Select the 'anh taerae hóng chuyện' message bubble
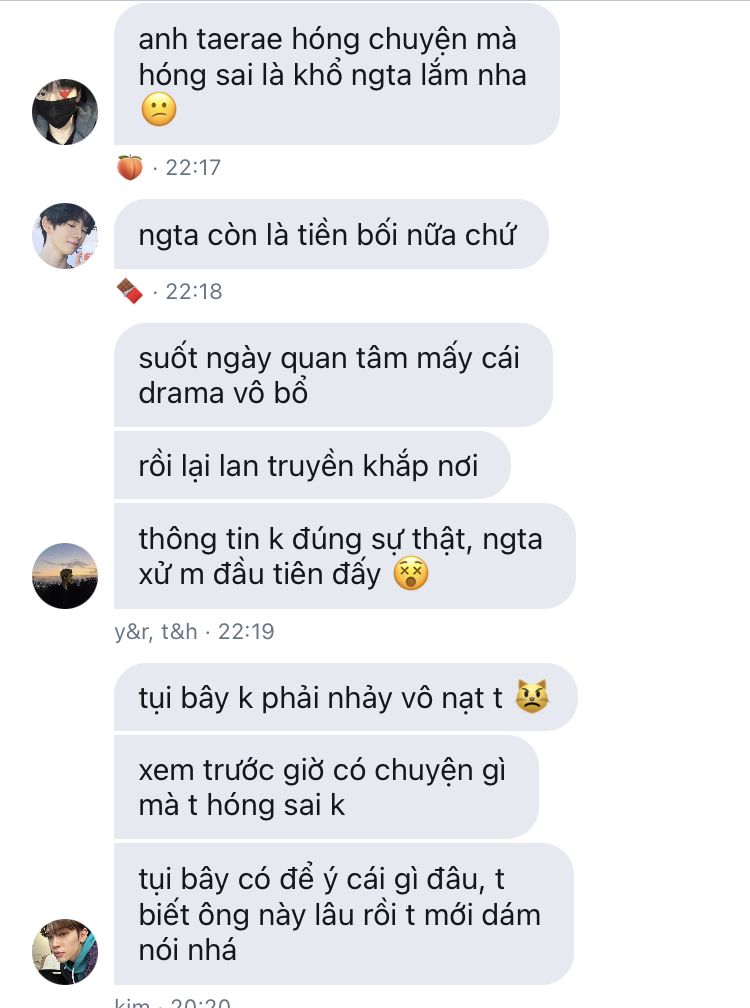Screen dimensions: 750x1008 pyautogui.click(x=337, y=74)
